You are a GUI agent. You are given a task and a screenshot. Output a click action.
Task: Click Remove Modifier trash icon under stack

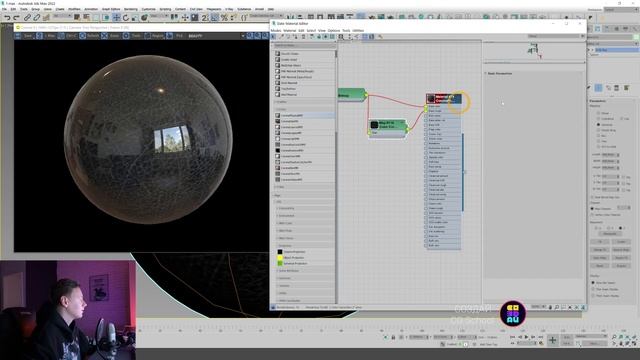point(617,88)
